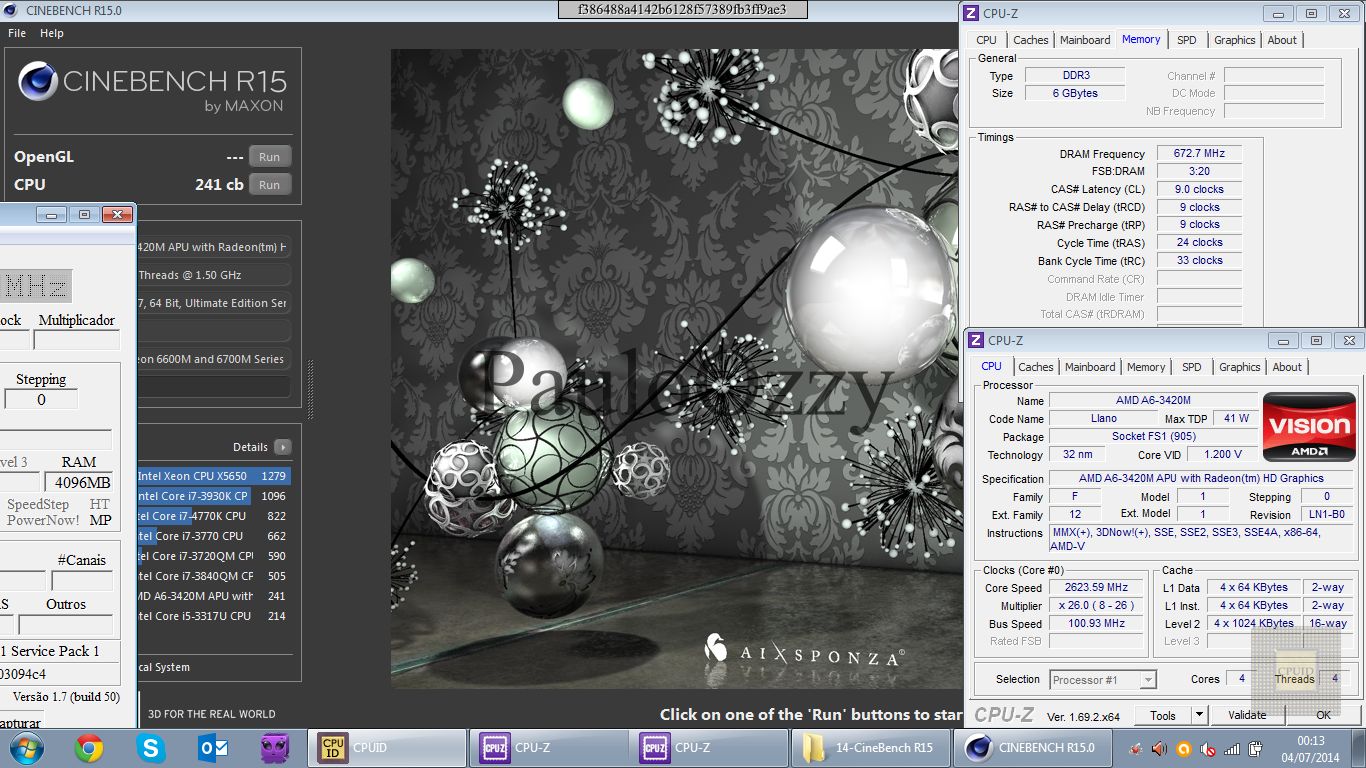The image size is (1366, 768).
Task: Open Mainboard tab in processor CPU-Z window
Action: [x=1090, y=367]
